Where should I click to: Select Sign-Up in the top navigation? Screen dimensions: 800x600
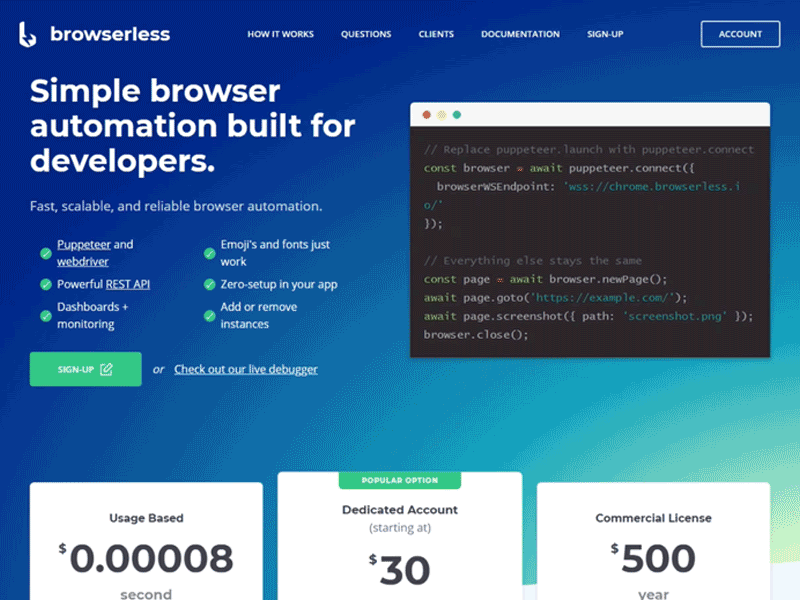pyautogui.click(x=605, y=34)
